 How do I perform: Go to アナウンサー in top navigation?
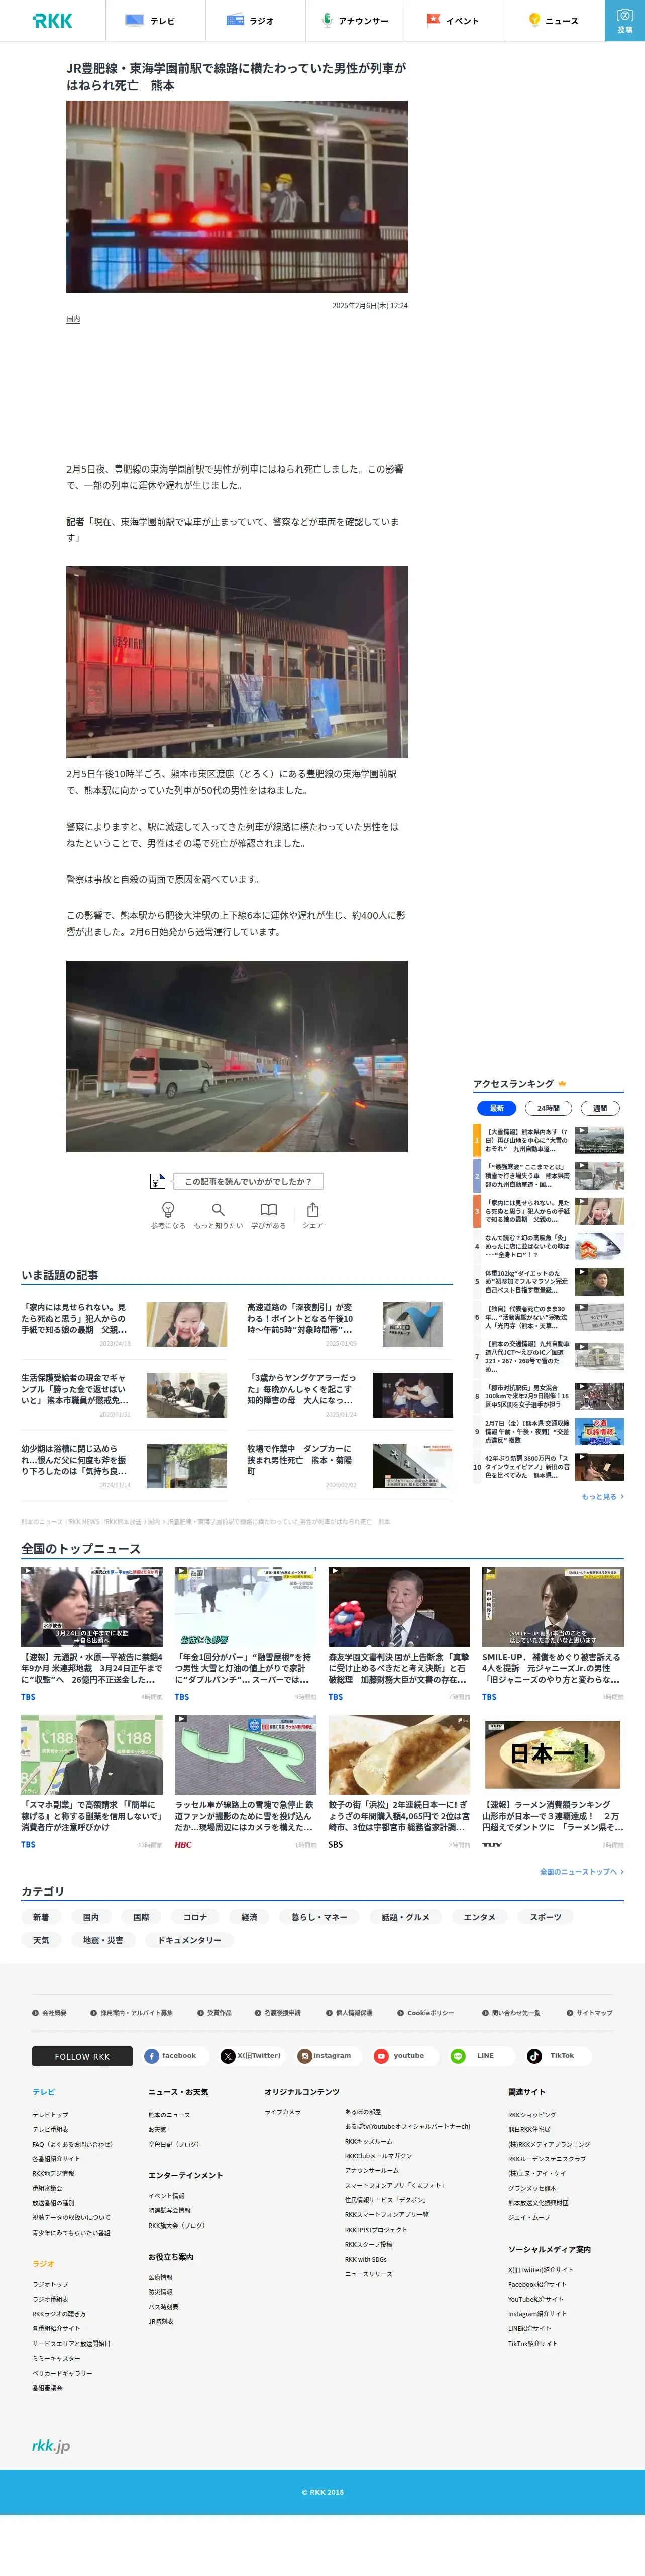click(354, 20)
